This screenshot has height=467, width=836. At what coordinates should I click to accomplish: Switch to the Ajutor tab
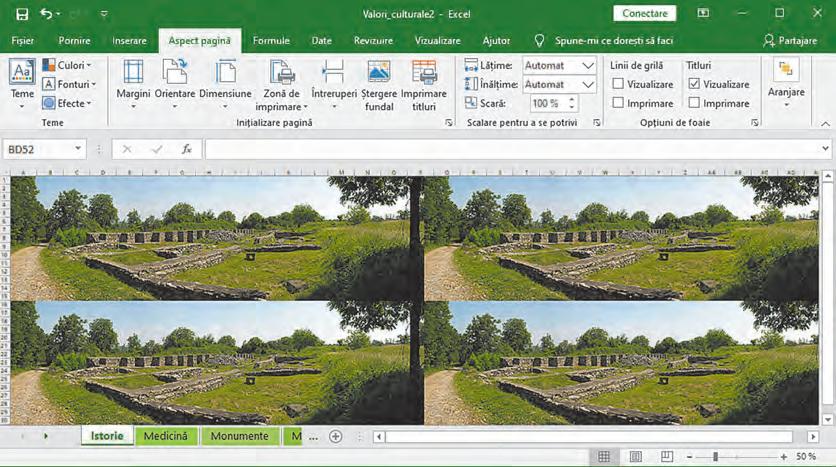click(x=496, y=41)
